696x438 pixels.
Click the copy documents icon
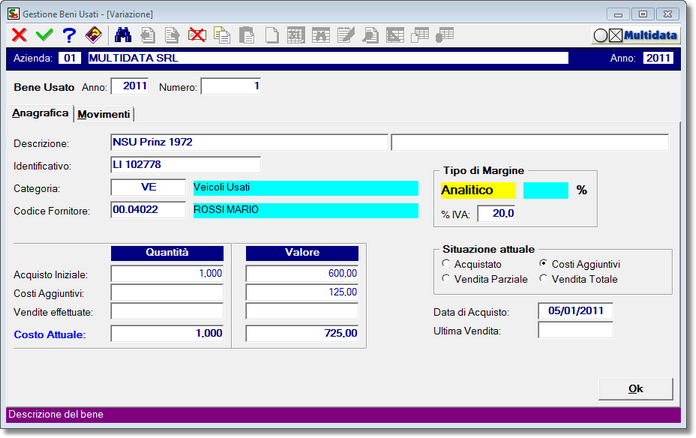[x=222, y=35]
